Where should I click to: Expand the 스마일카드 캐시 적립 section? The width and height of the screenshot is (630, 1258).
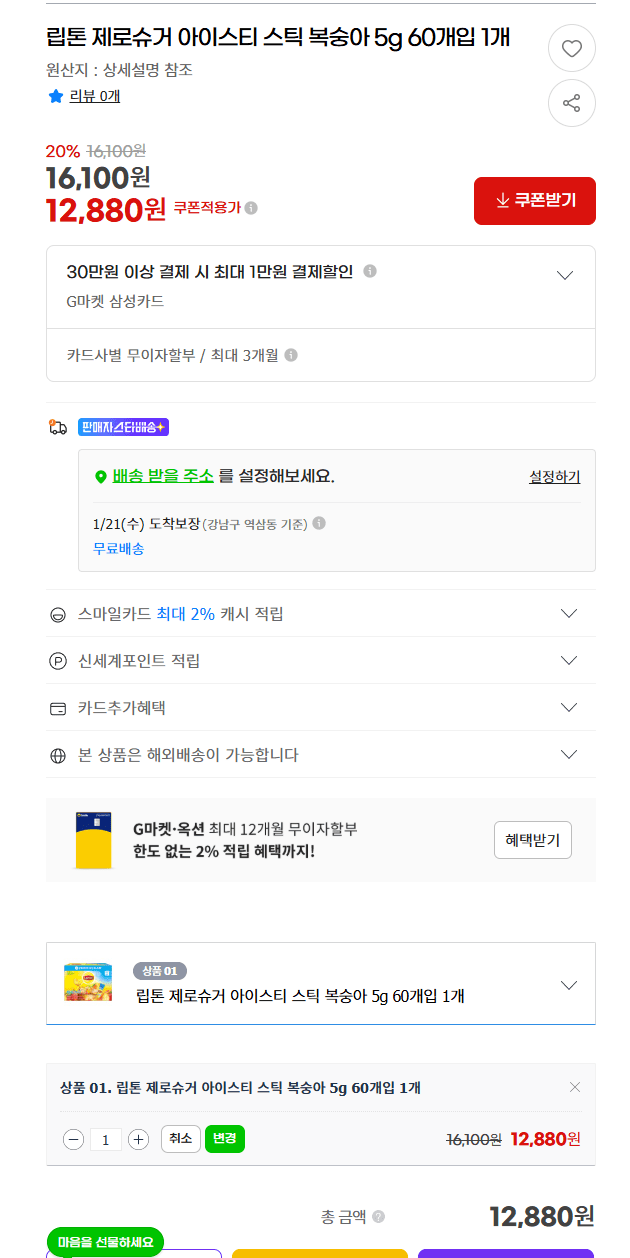(x=568, y=613)
